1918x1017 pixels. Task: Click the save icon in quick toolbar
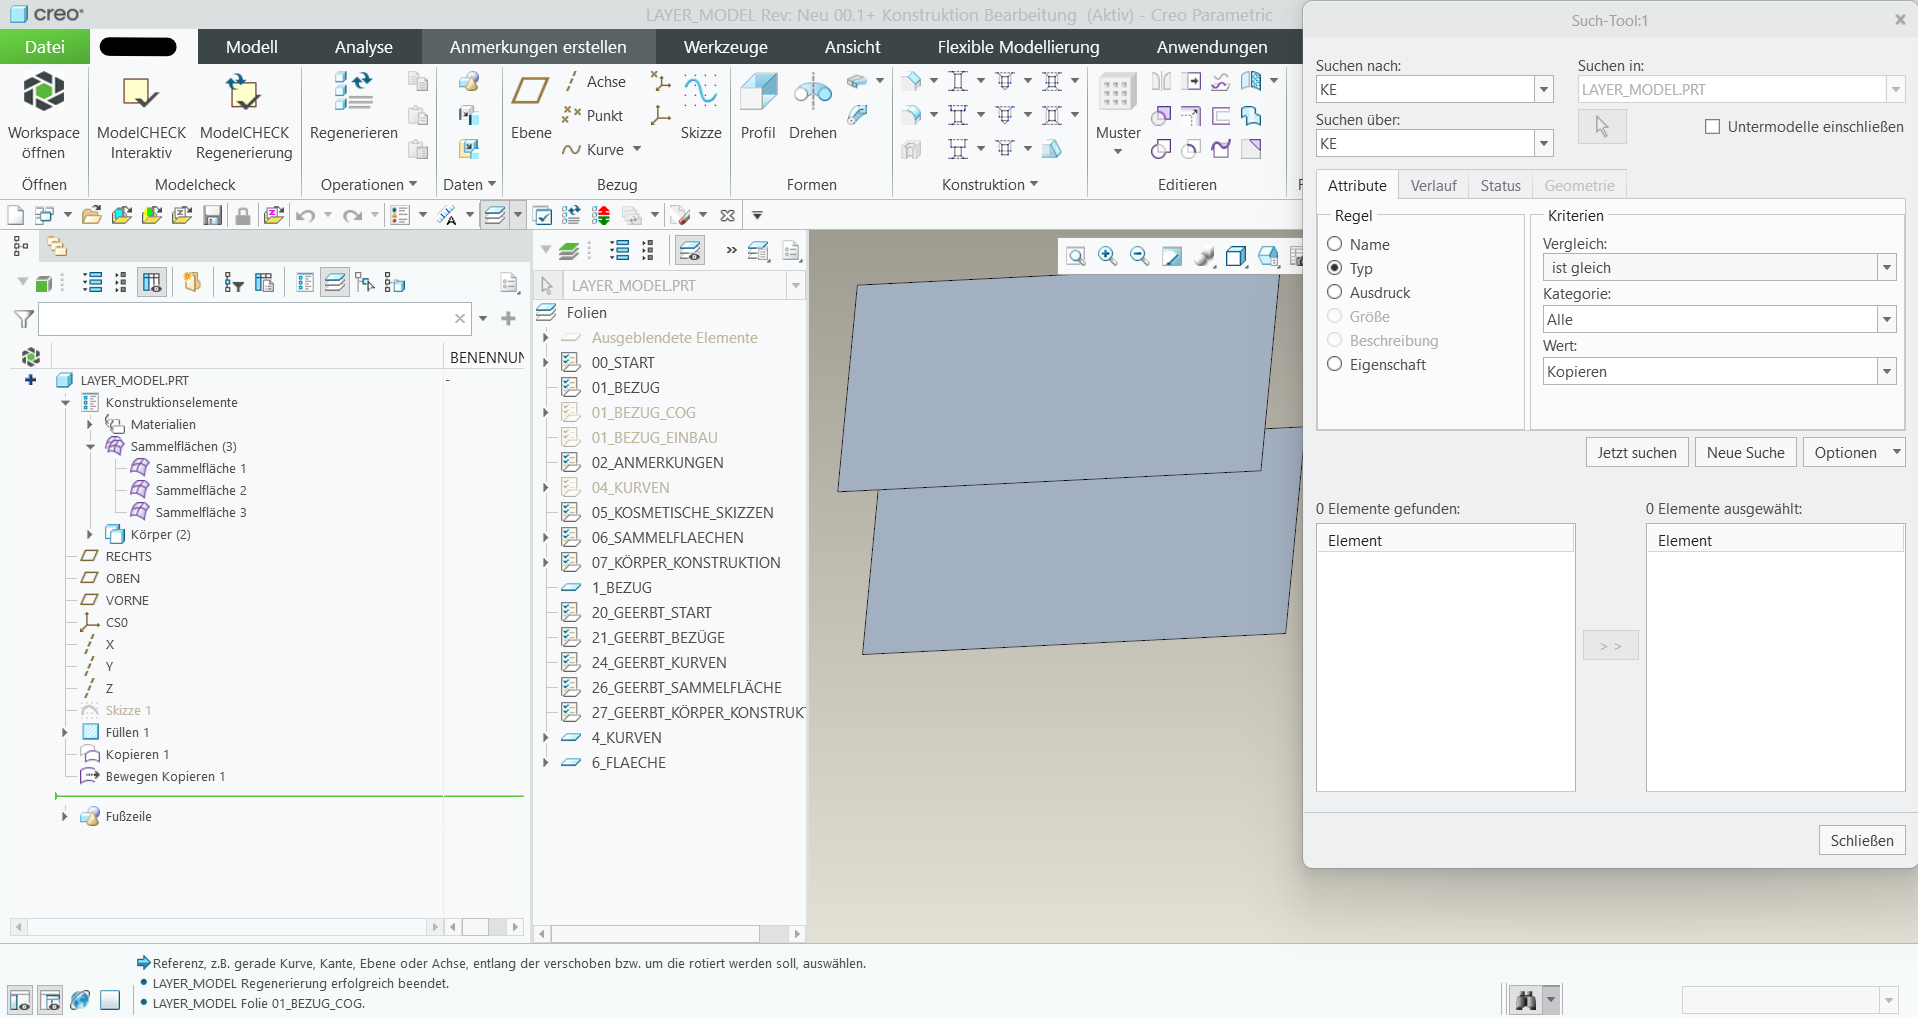pyautogui.click(x=212, y=216)
